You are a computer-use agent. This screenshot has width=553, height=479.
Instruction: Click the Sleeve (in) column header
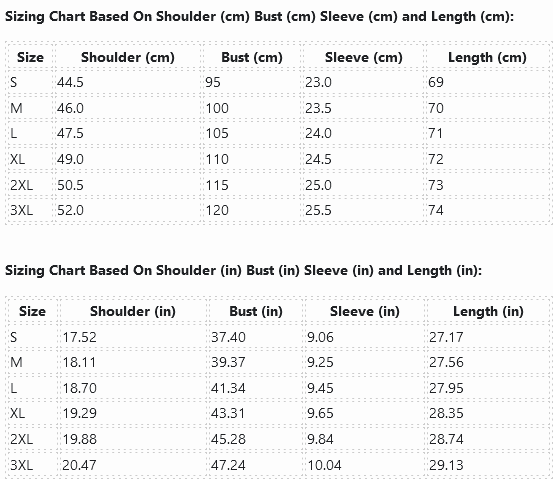pos(365,311)
